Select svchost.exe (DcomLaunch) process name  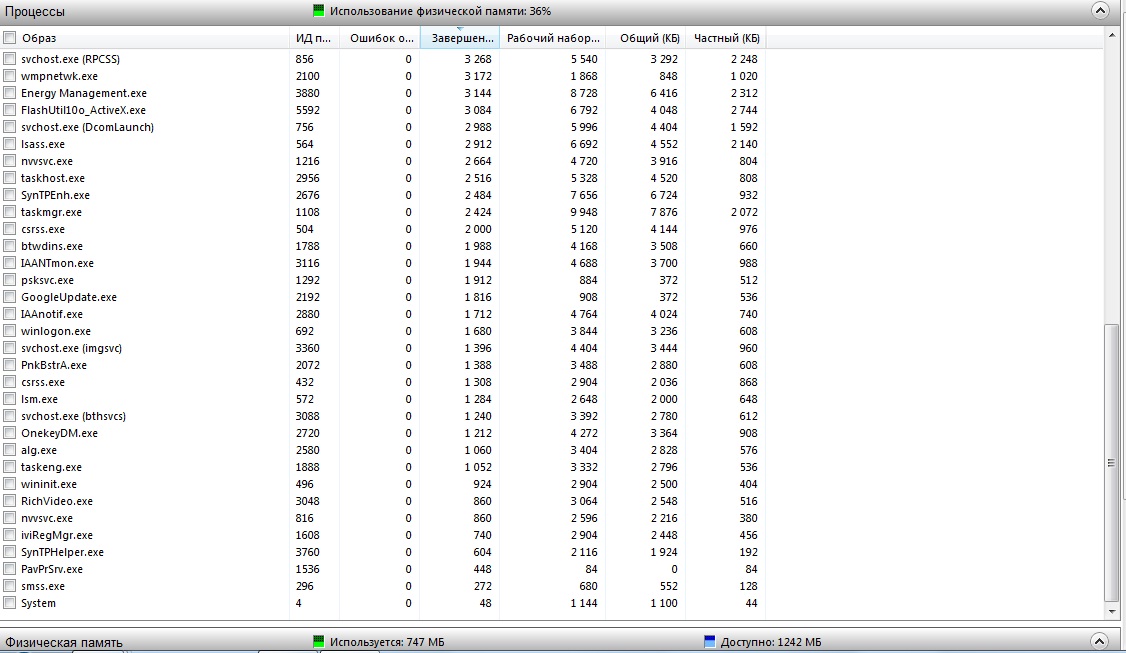click(87, 127)
